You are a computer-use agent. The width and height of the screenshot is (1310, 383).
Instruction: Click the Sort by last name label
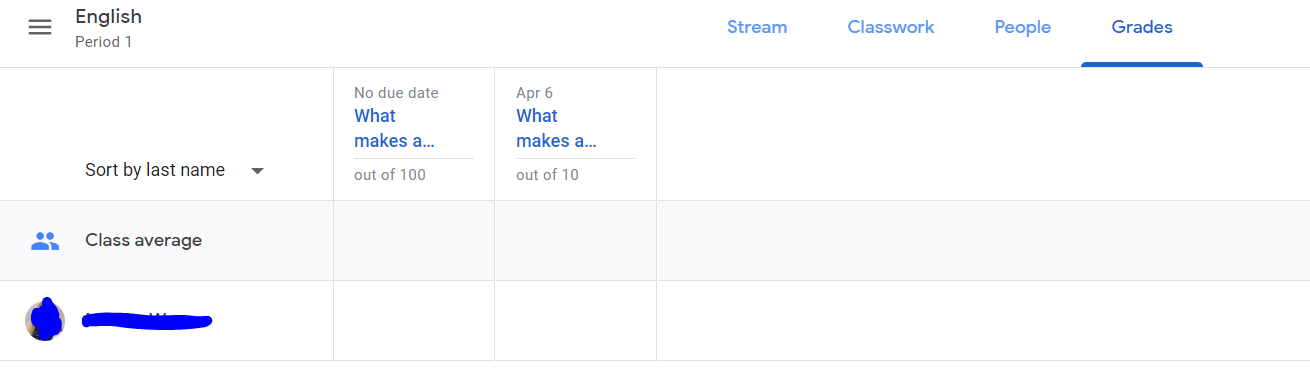coord(155,170)
